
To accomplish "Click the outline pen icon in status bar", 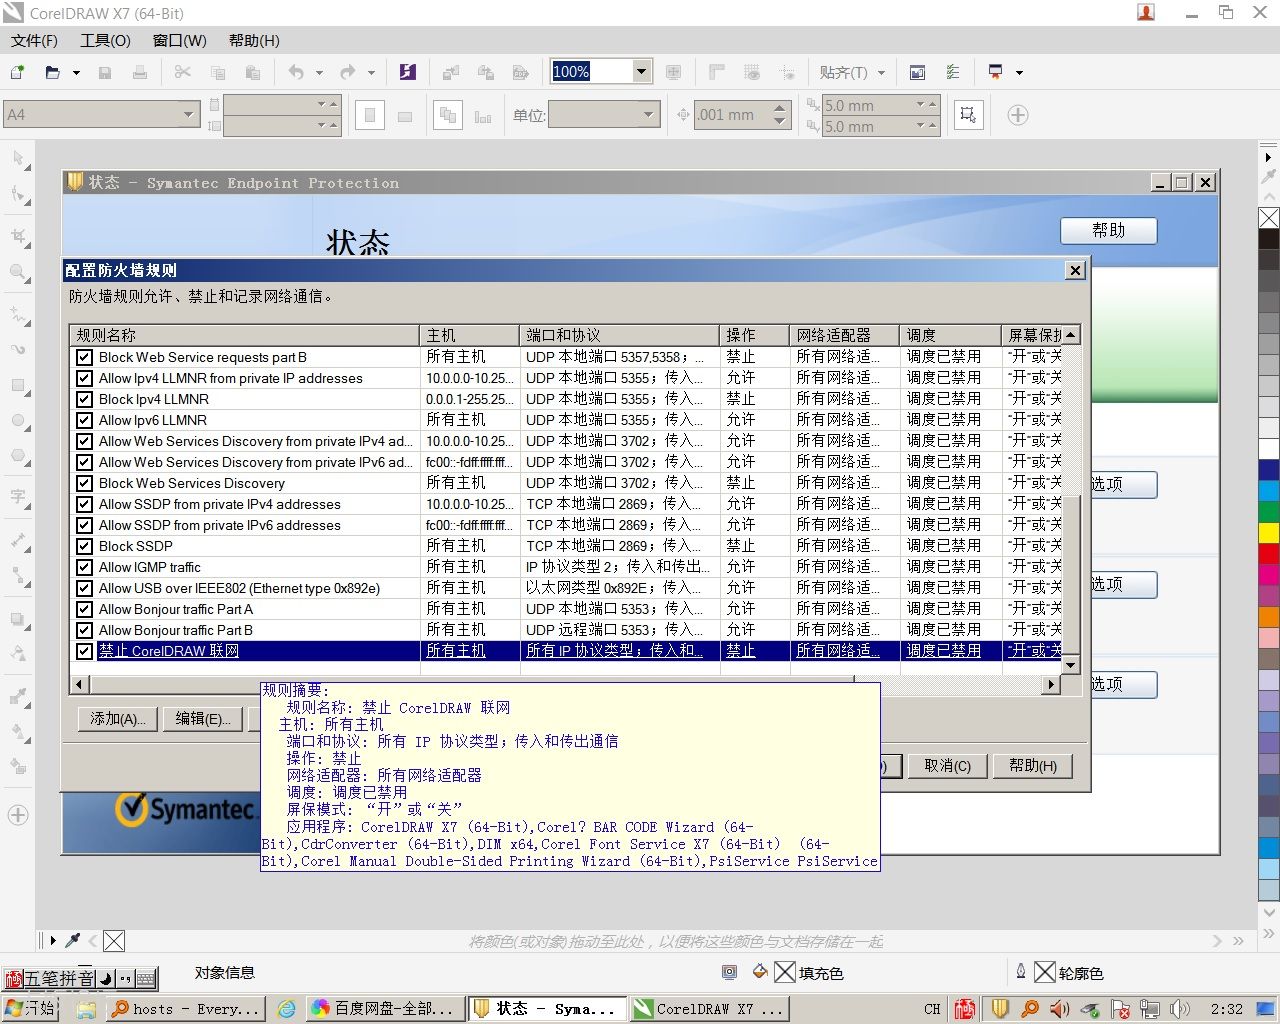I will point(1020,971).
